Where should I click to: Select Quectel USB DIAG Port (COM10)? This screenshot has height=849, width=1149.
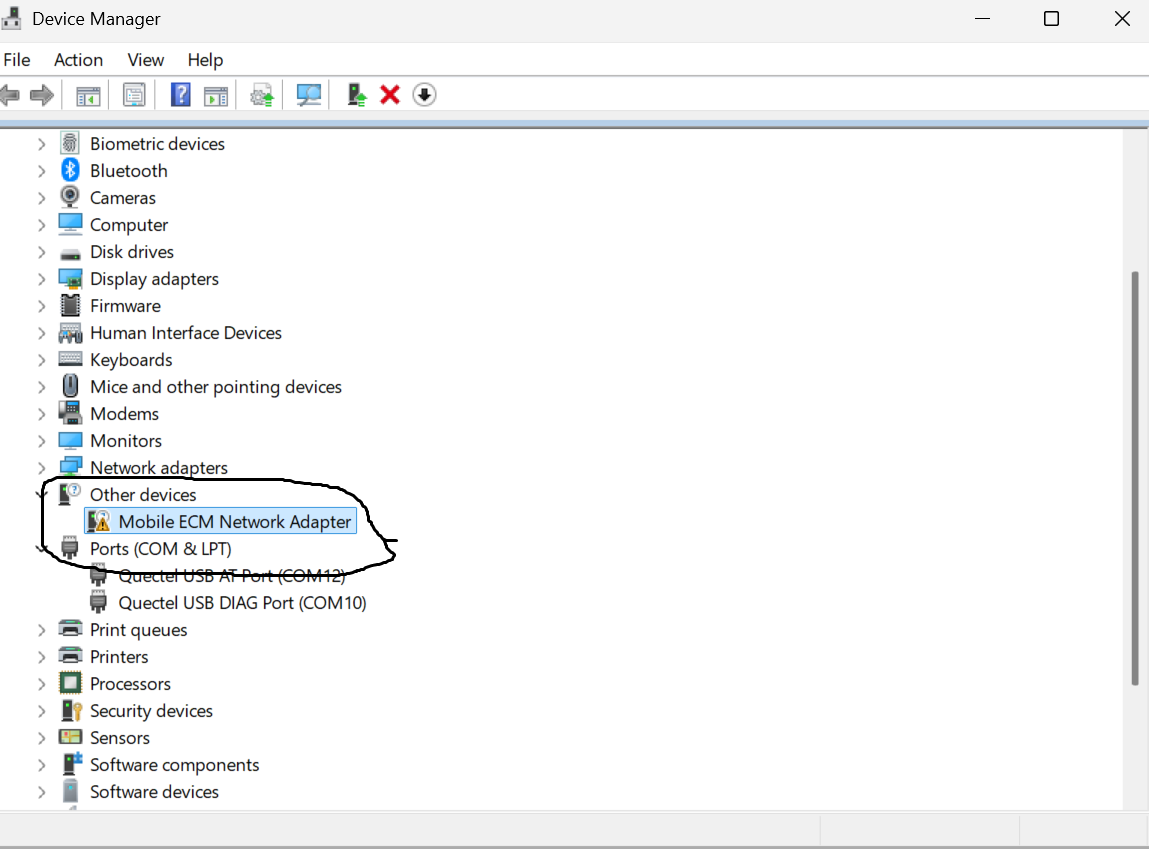242,603
